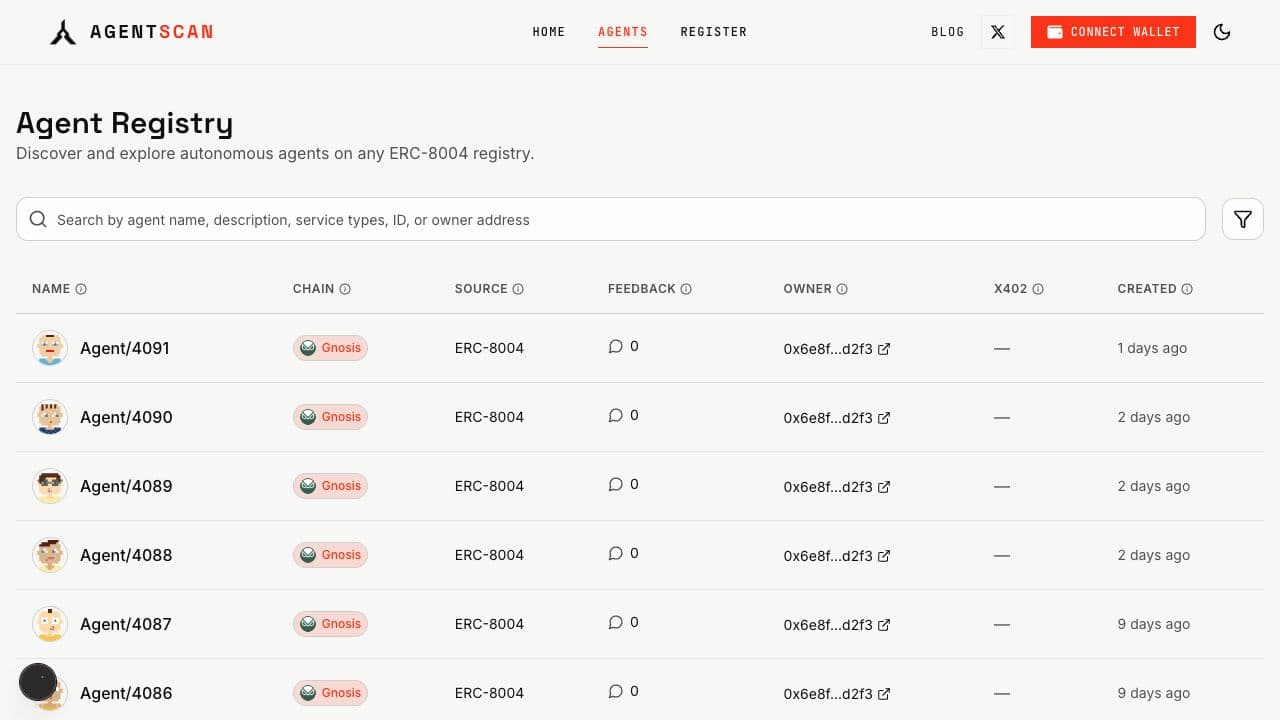1280x720 pixels.
Task: Open external owner link icon for Agent/4087
Action: 884,625
